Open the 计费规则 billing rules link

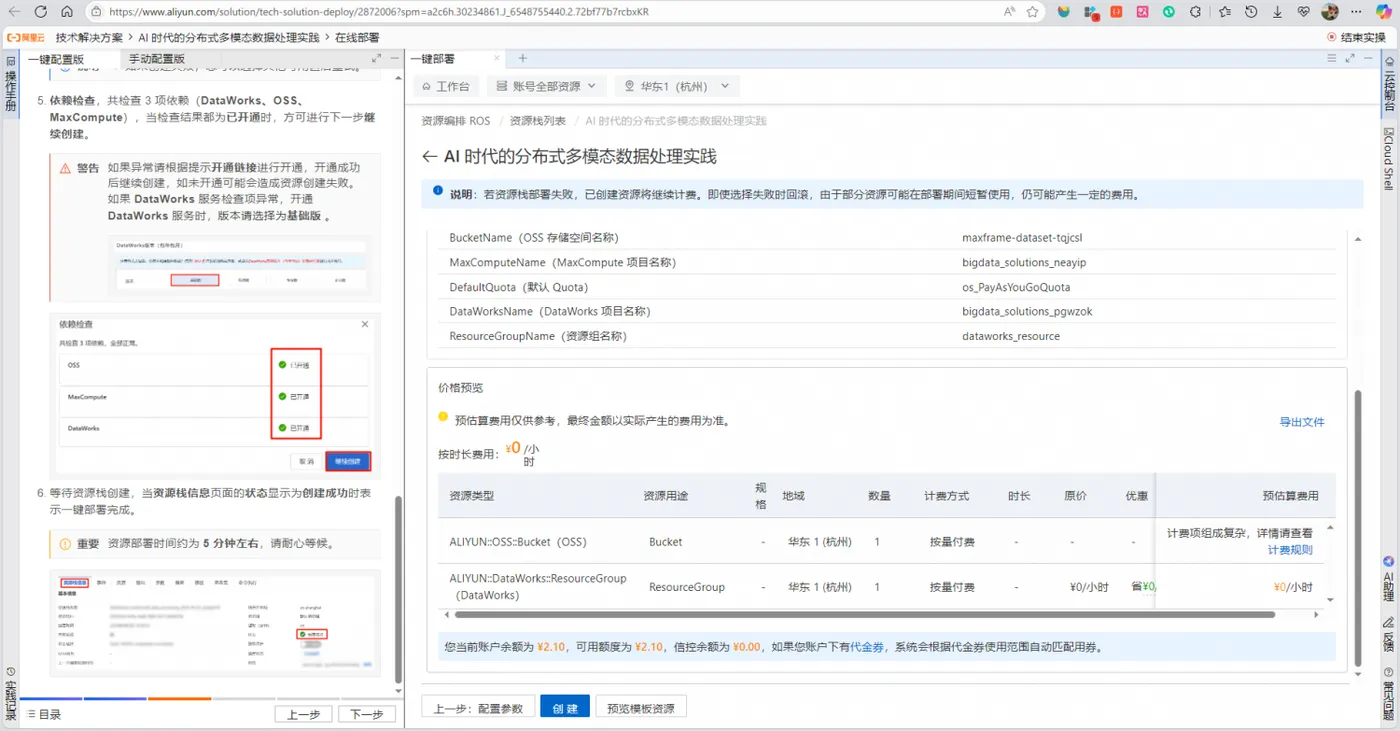click(1290, 550)
